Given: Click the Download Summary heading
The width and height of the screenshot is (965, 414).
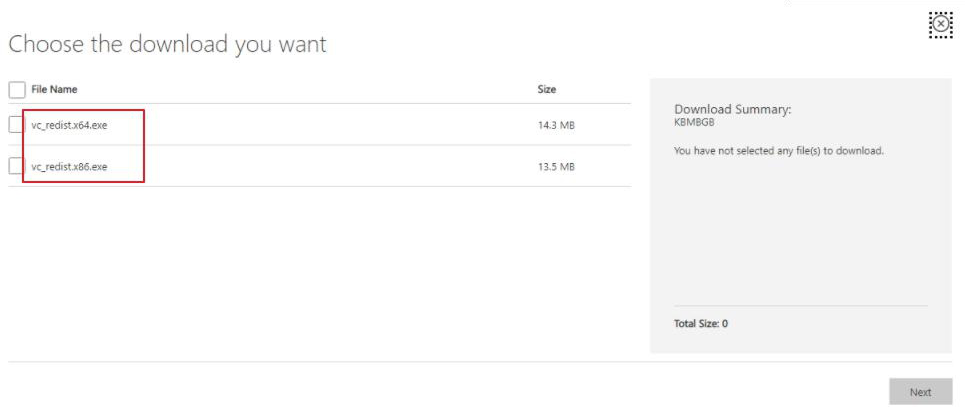Looking at the screenshot, I should [x=732, y=109].
